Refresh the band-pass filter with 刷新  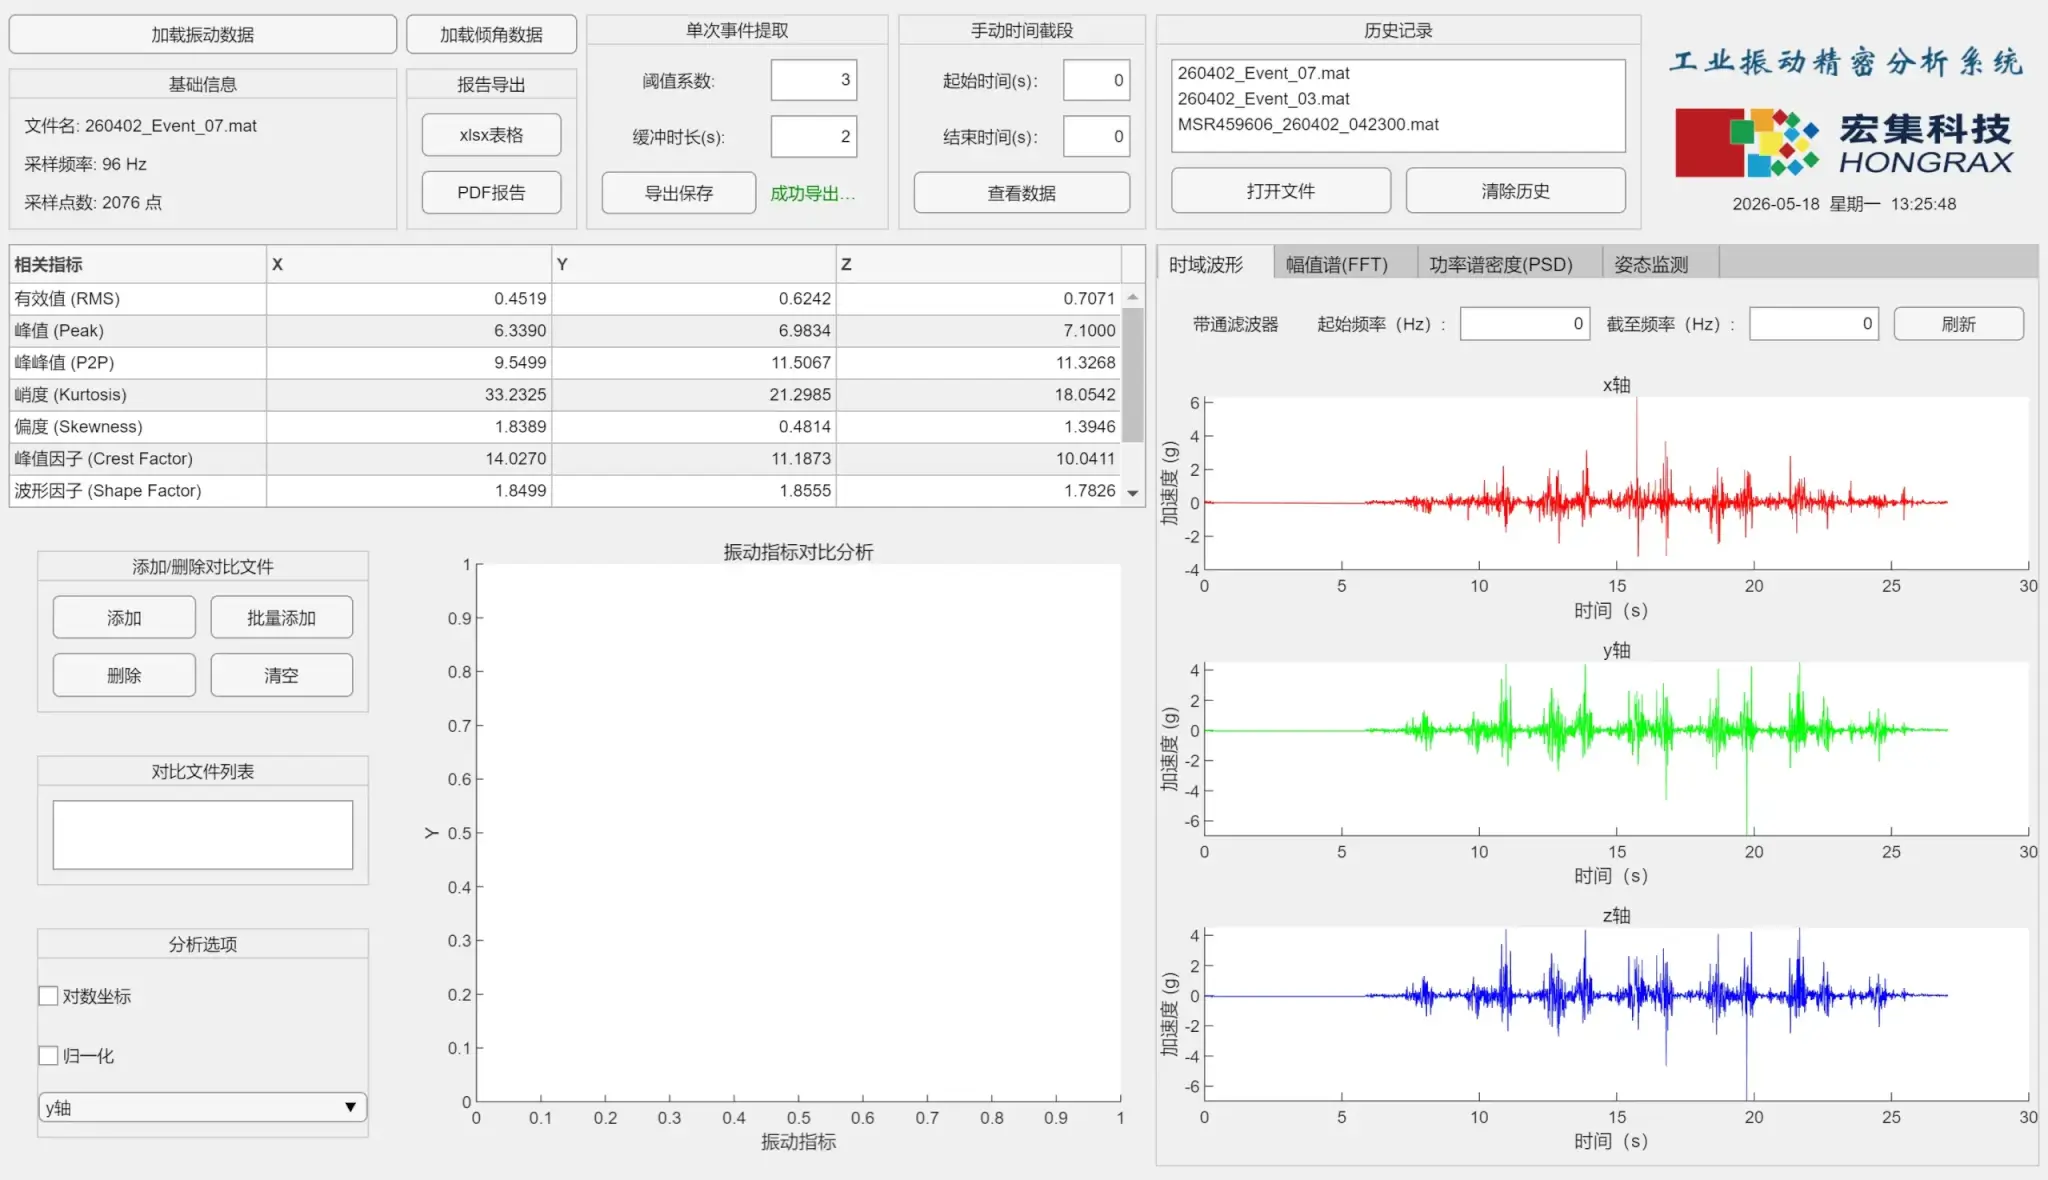pos(1958,324)
